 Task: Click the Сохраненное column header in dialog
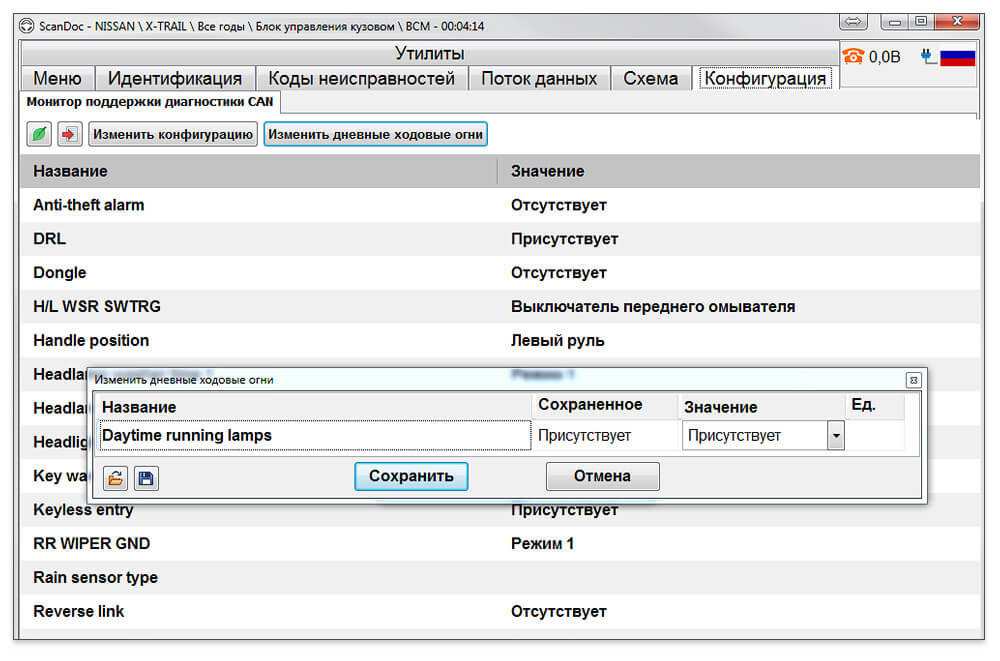pyautogui.click(x=605, y=405)
